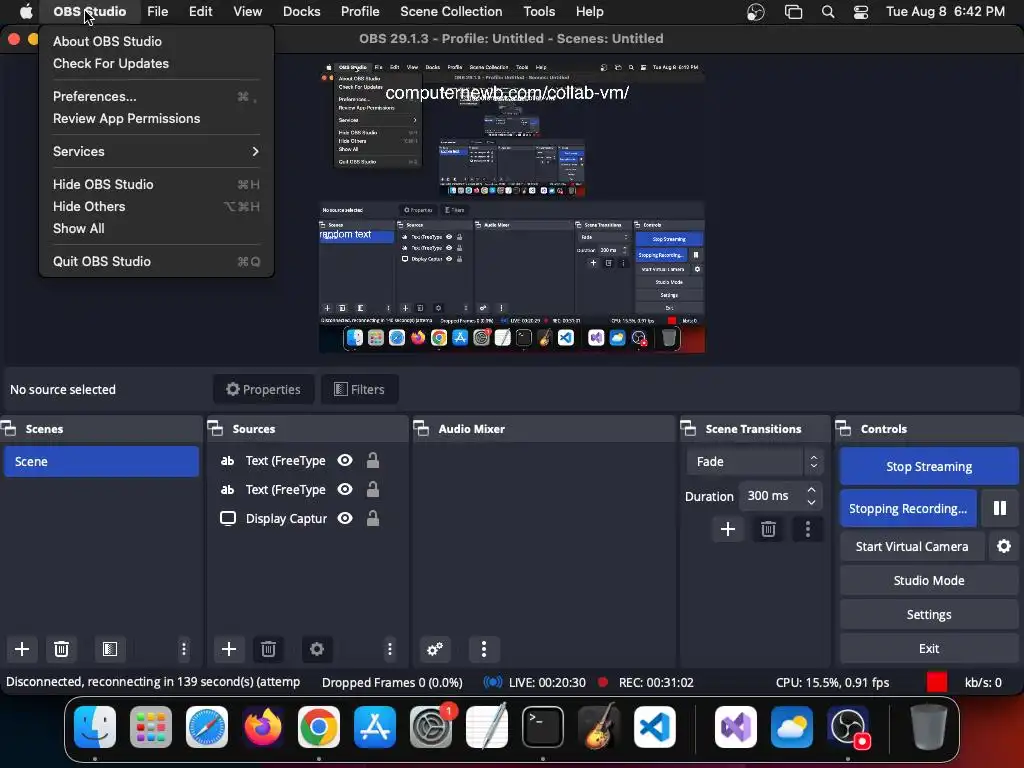Remove selected source with trash icon
This screenshot has height=768, width=1024.
[268, 648]
